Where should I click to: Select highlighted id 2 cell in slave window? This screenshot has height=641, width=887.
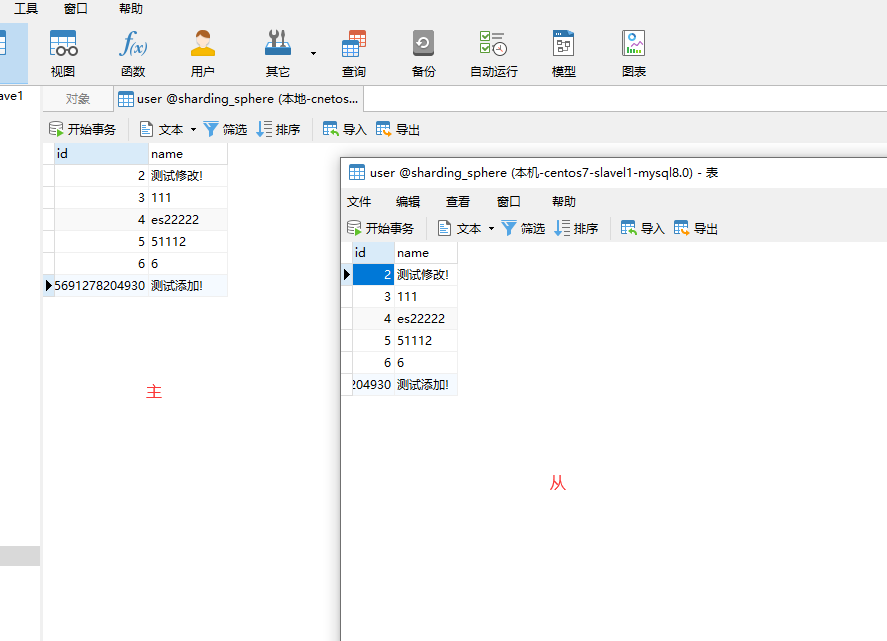(x=373, y=275)
